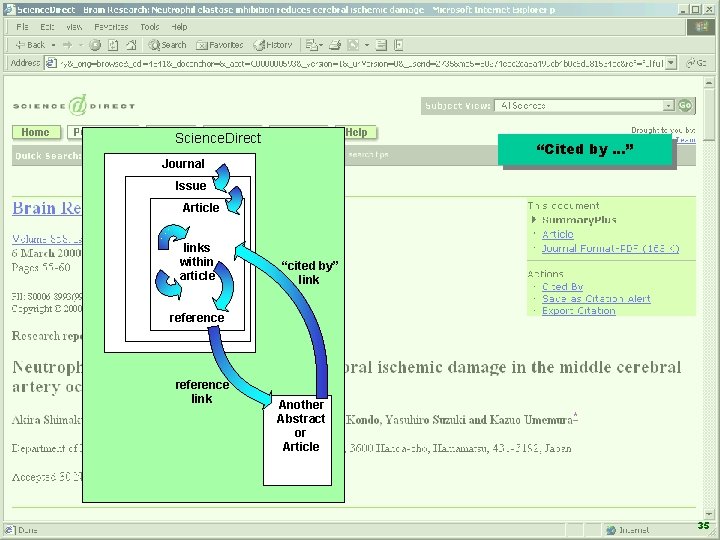Open the Favorites pane from the toolbar
Viewport: 720px width, 540px height.
(x=219, y=45)
